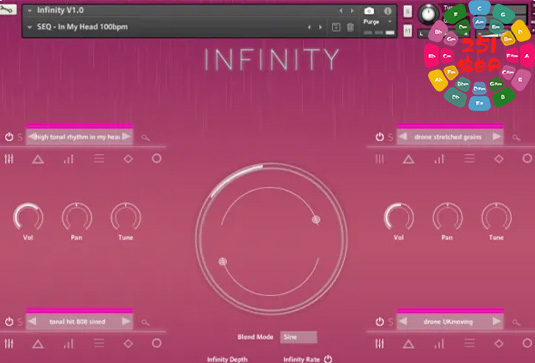
Task: Open diamond tab of tonal hit 808 layer
Action: (128, 344)
